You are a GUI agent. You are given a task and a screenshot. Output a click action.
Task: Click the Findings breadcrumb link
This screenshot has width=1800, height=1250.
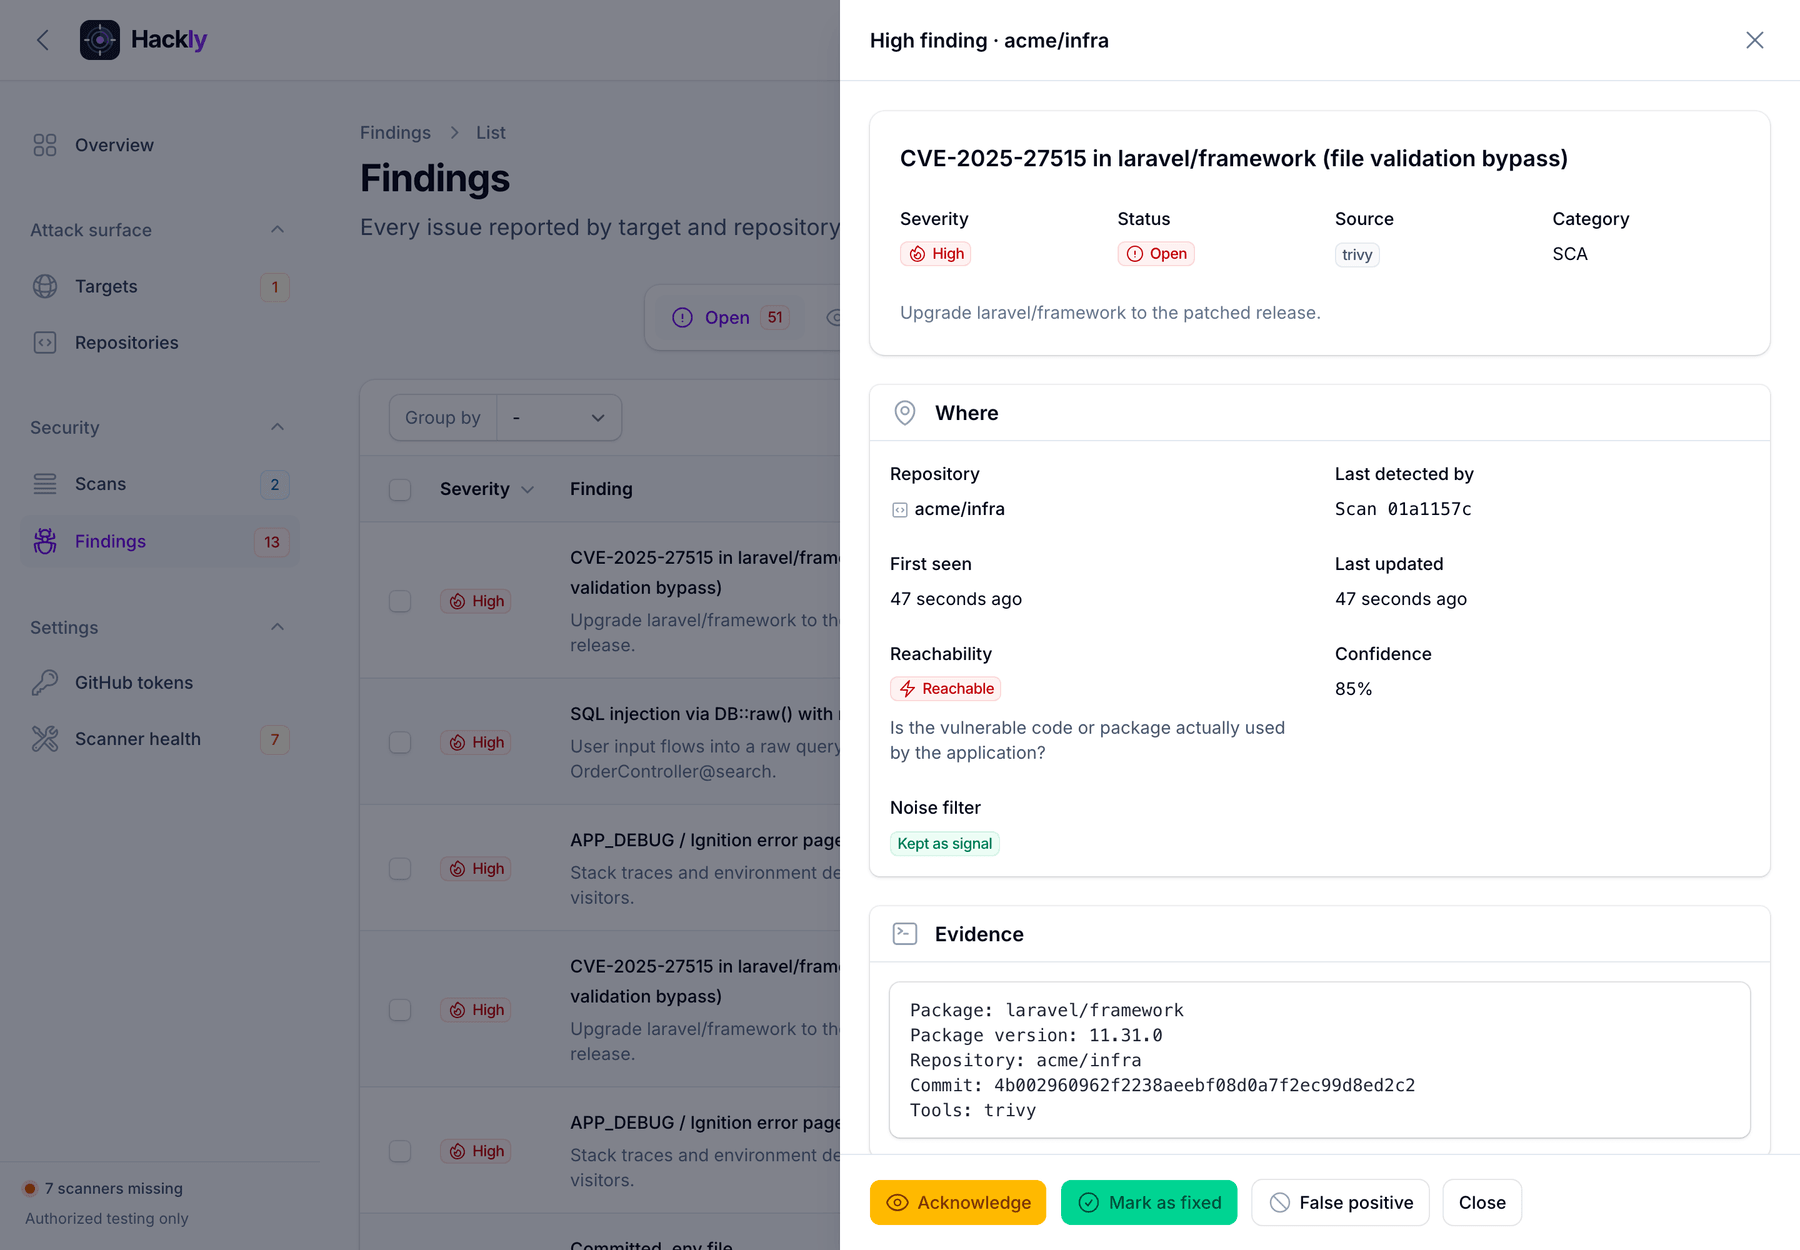pos(395,133)
